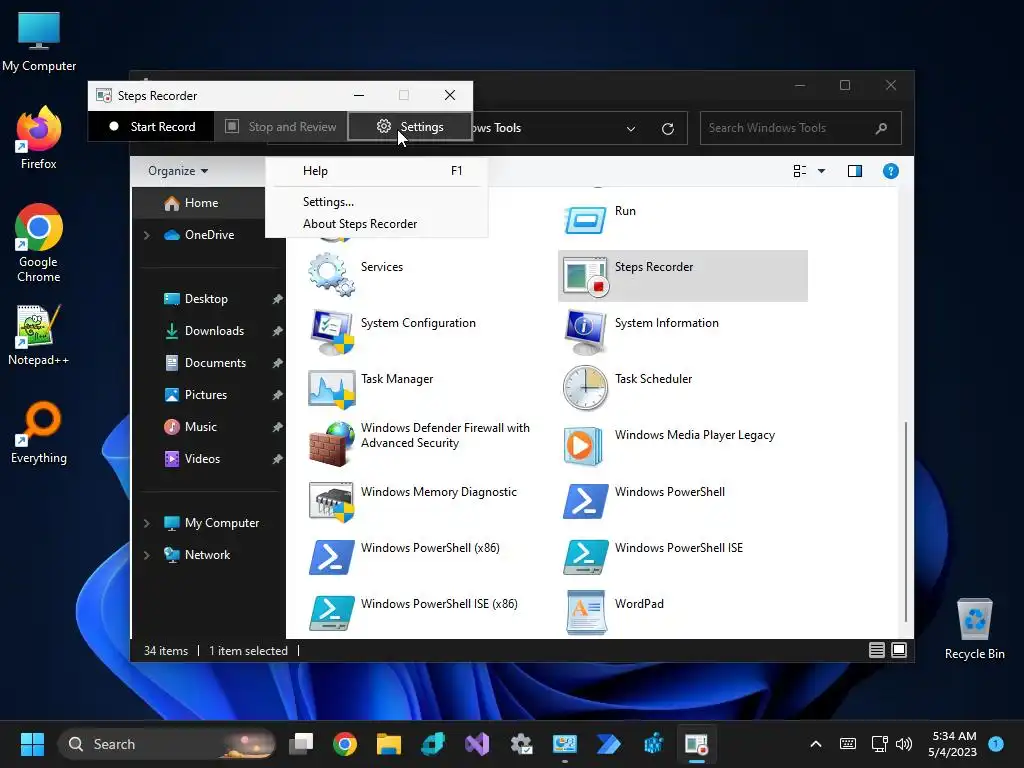Viewport: 1024px width, 768px height.
Task: Open WordPad icon
Action: pyautogui.click(x=586, y=613)
